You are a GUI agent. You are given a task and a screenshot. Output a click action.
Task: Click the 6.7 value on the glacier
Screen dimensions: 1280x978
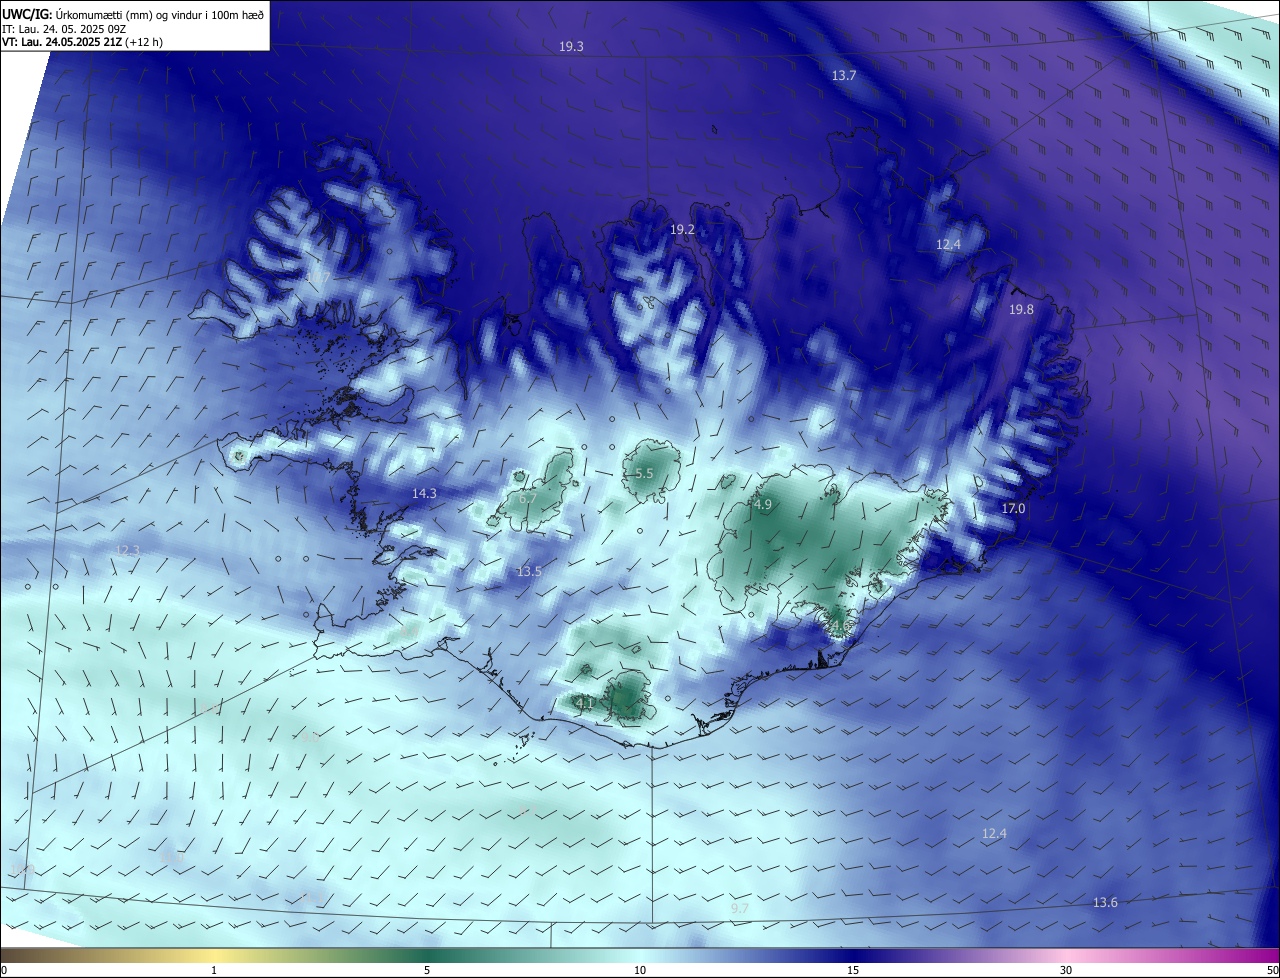[x=528, y=498]
